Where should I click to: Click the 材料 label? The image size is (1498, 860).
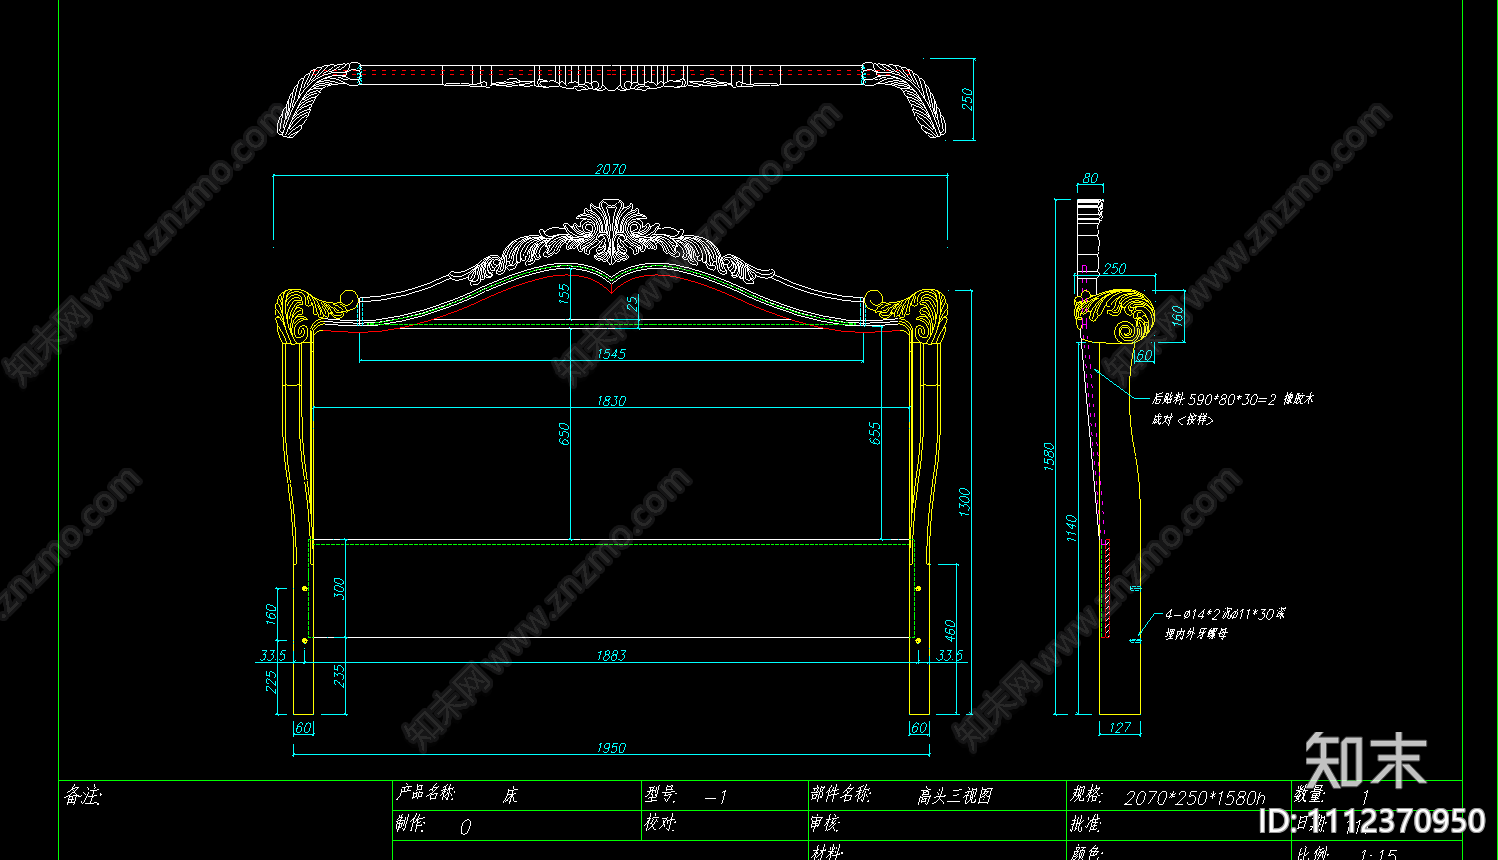tap(826, 852)
